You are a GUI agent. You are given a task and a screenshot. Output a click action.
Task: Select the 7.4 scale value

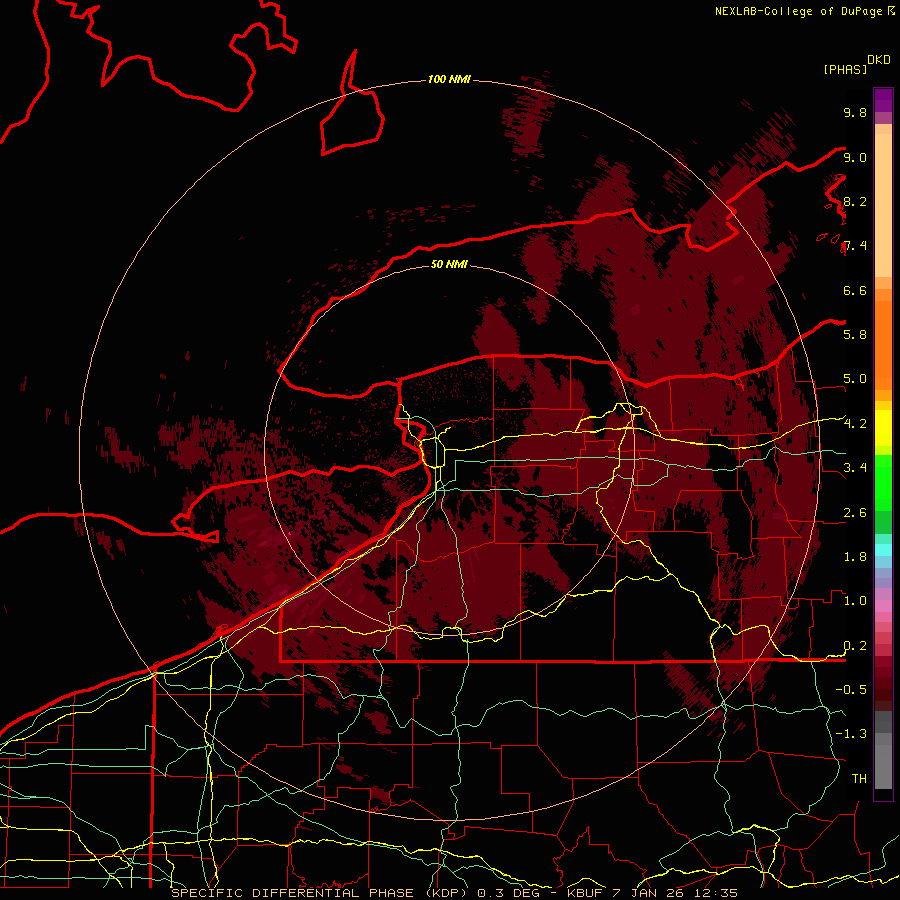(855, 246)
